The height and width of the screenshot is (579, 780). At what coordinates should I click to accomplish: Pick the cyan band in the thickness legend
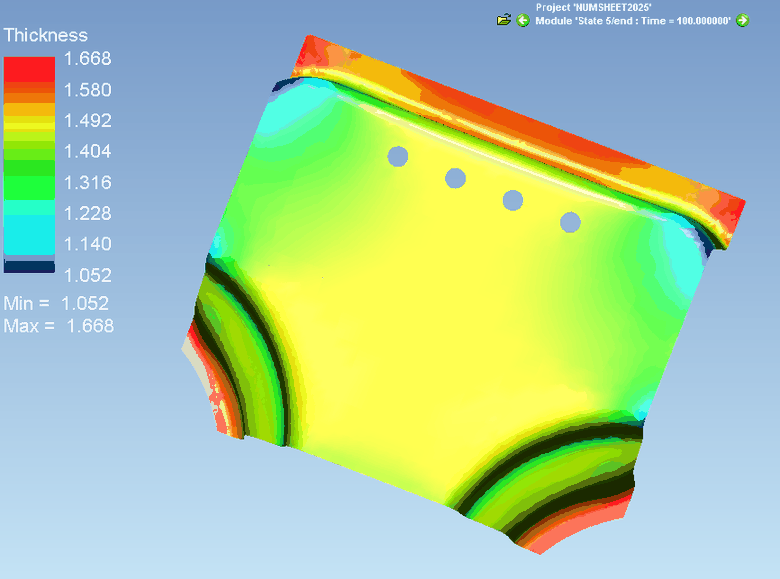coord(29,234)
